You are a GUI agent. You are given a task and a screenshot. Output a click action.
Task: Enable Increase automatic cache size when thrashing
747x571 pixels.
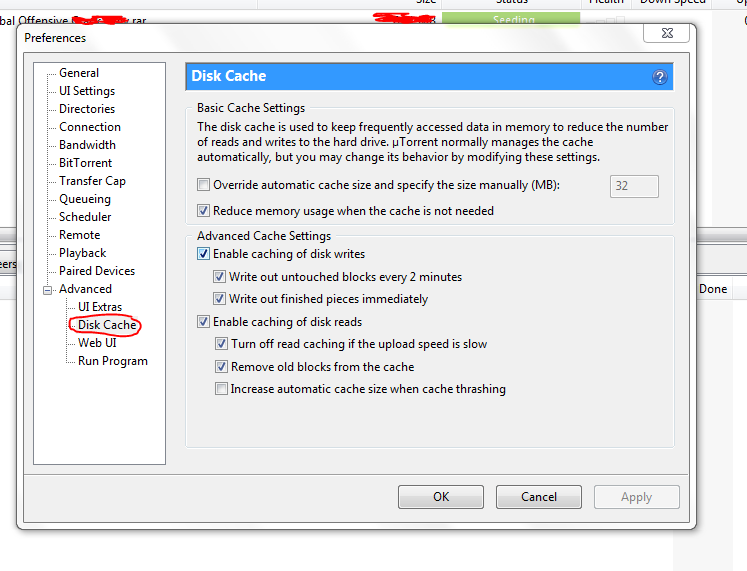coord(221,389)
